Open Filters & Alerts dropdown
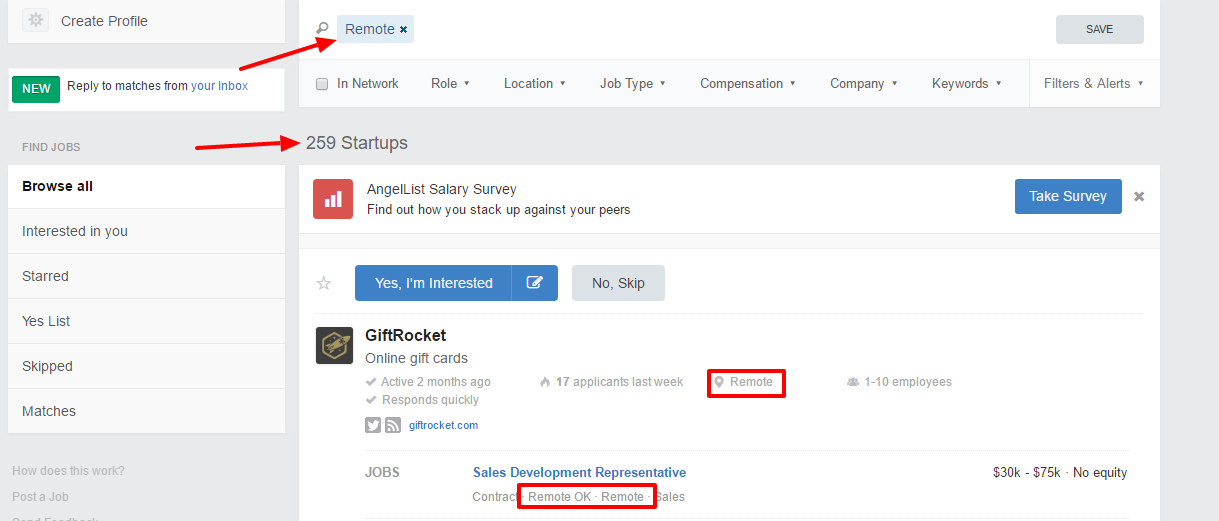The image size is (1219, 521). (1094, 84)
